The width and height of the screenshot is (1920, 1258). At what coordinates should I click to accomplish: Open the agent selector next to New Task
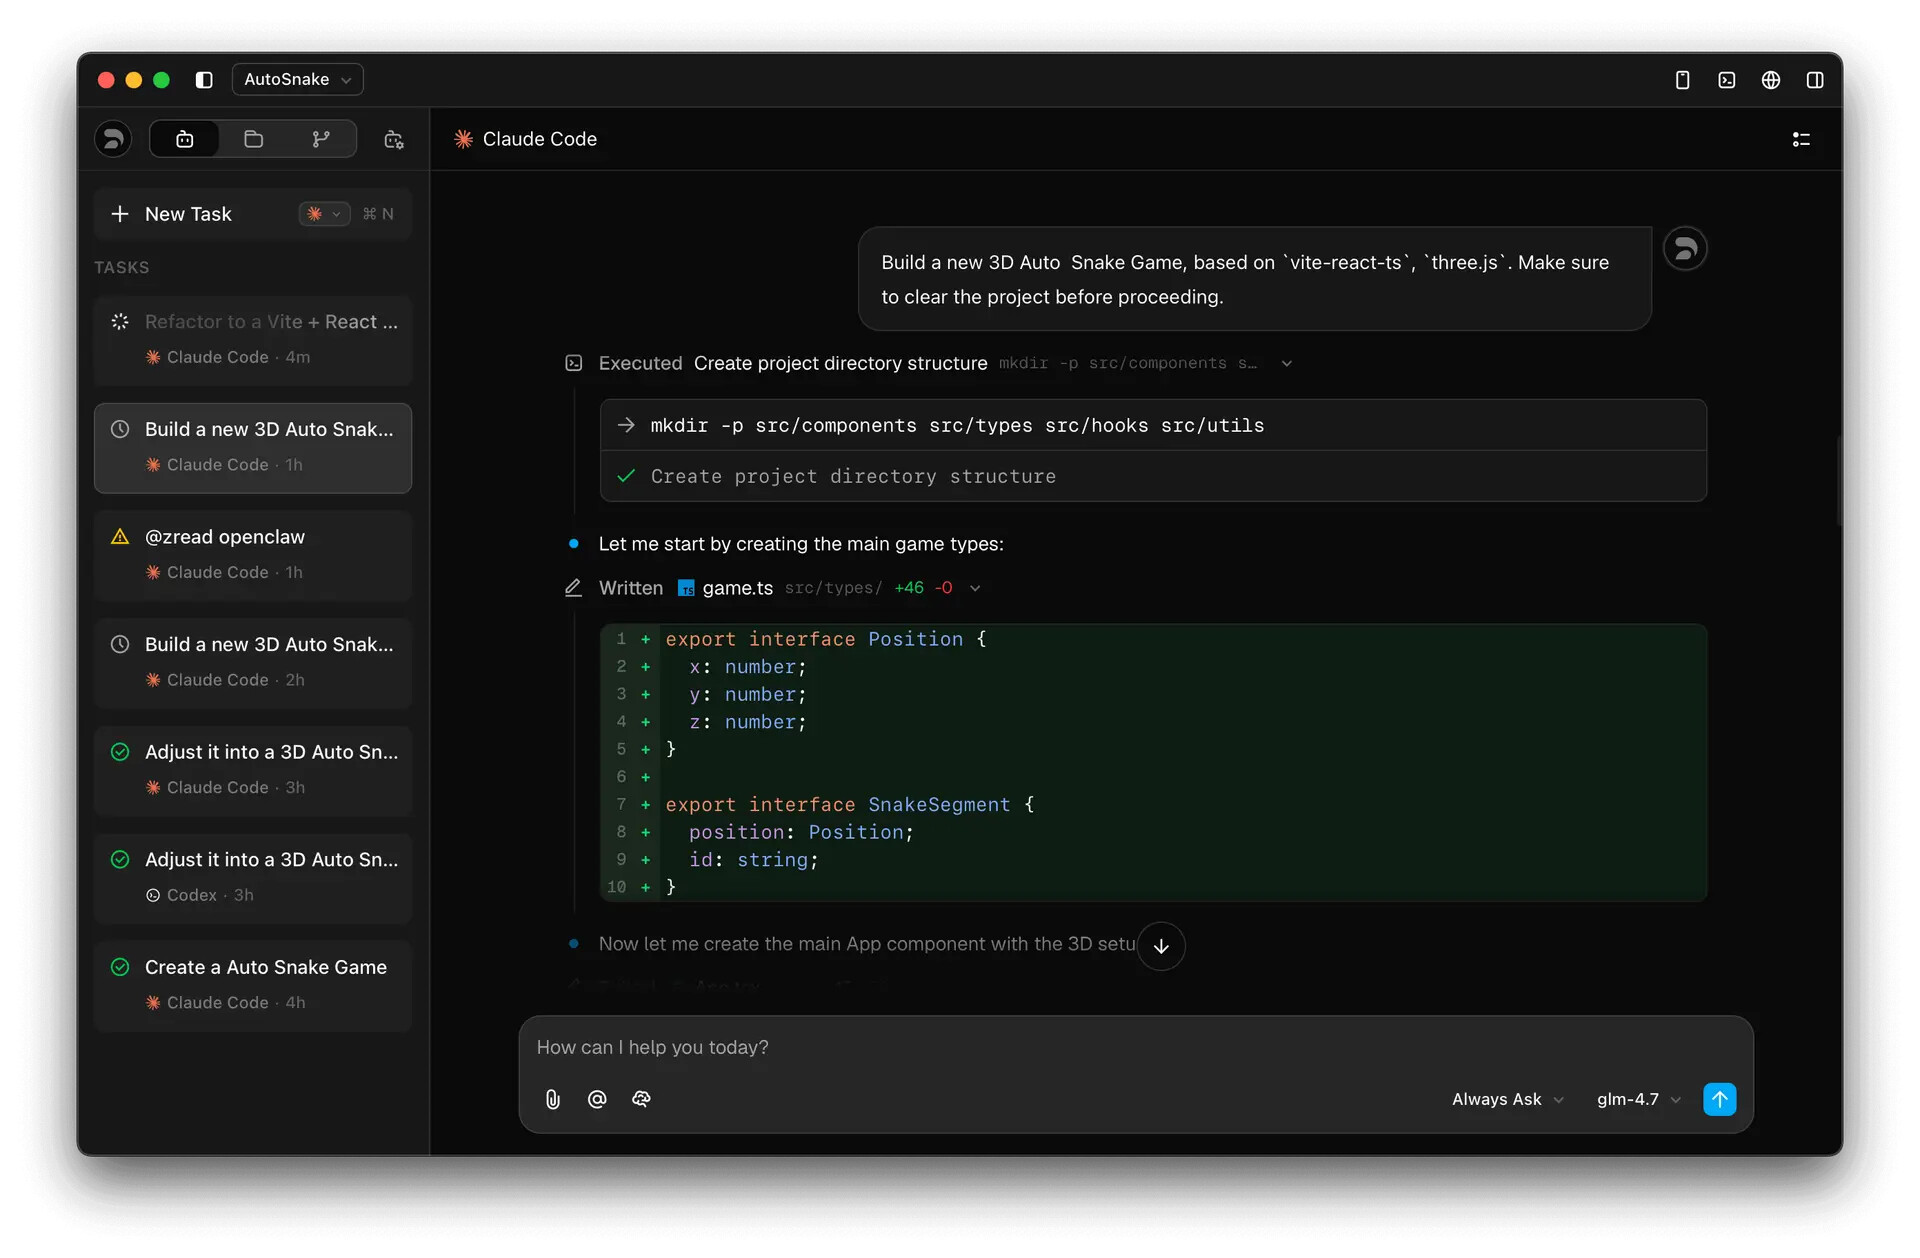pyautogui.click(x=324, y=214)
